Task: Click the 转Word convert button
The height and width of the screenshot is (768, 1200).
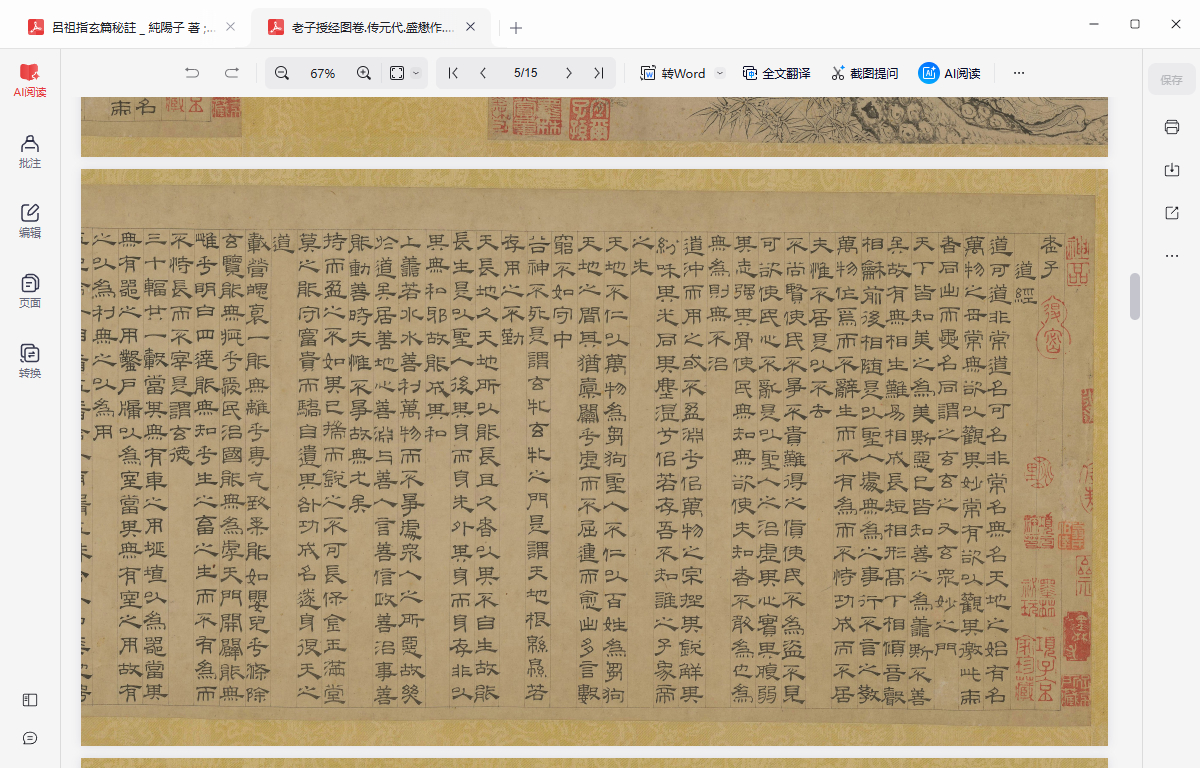Action: coord(673,73)
